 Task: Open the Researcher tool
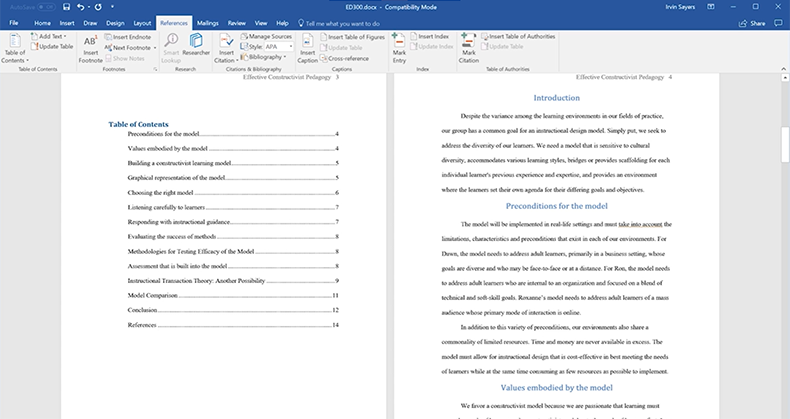click(196, 45)
